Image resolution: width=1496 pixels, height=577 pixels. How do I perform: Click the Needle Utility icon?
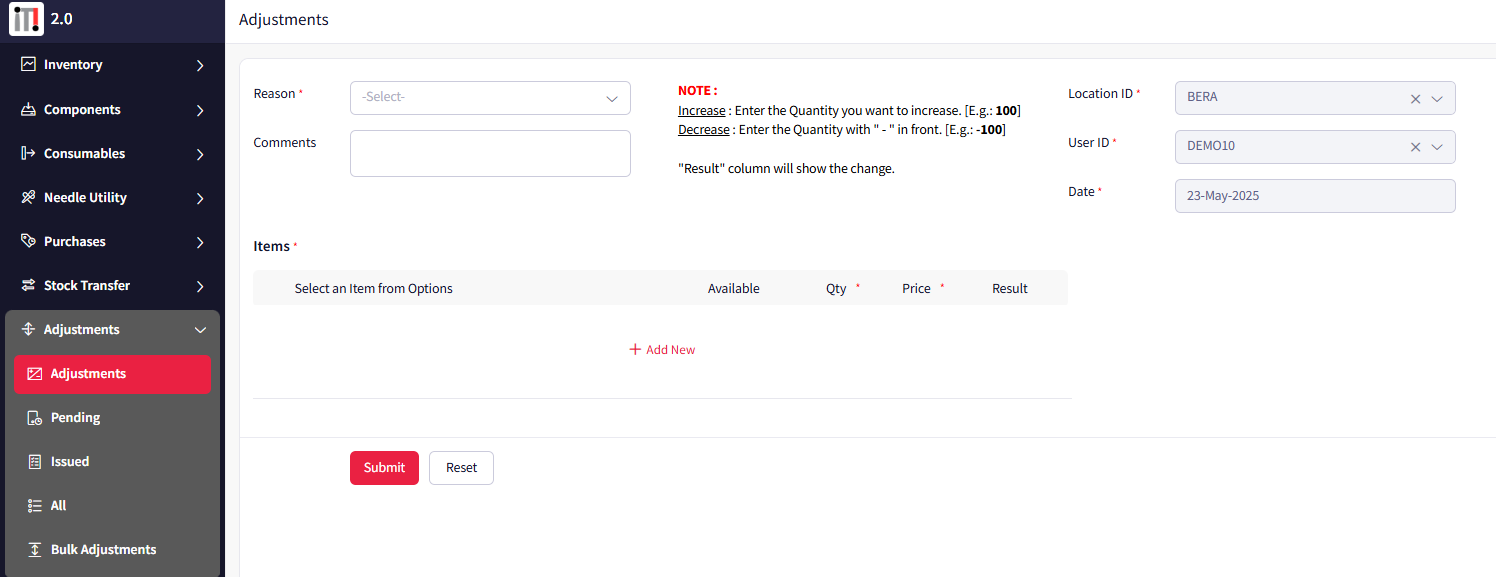pyautogui.click(x=29, y=198)
